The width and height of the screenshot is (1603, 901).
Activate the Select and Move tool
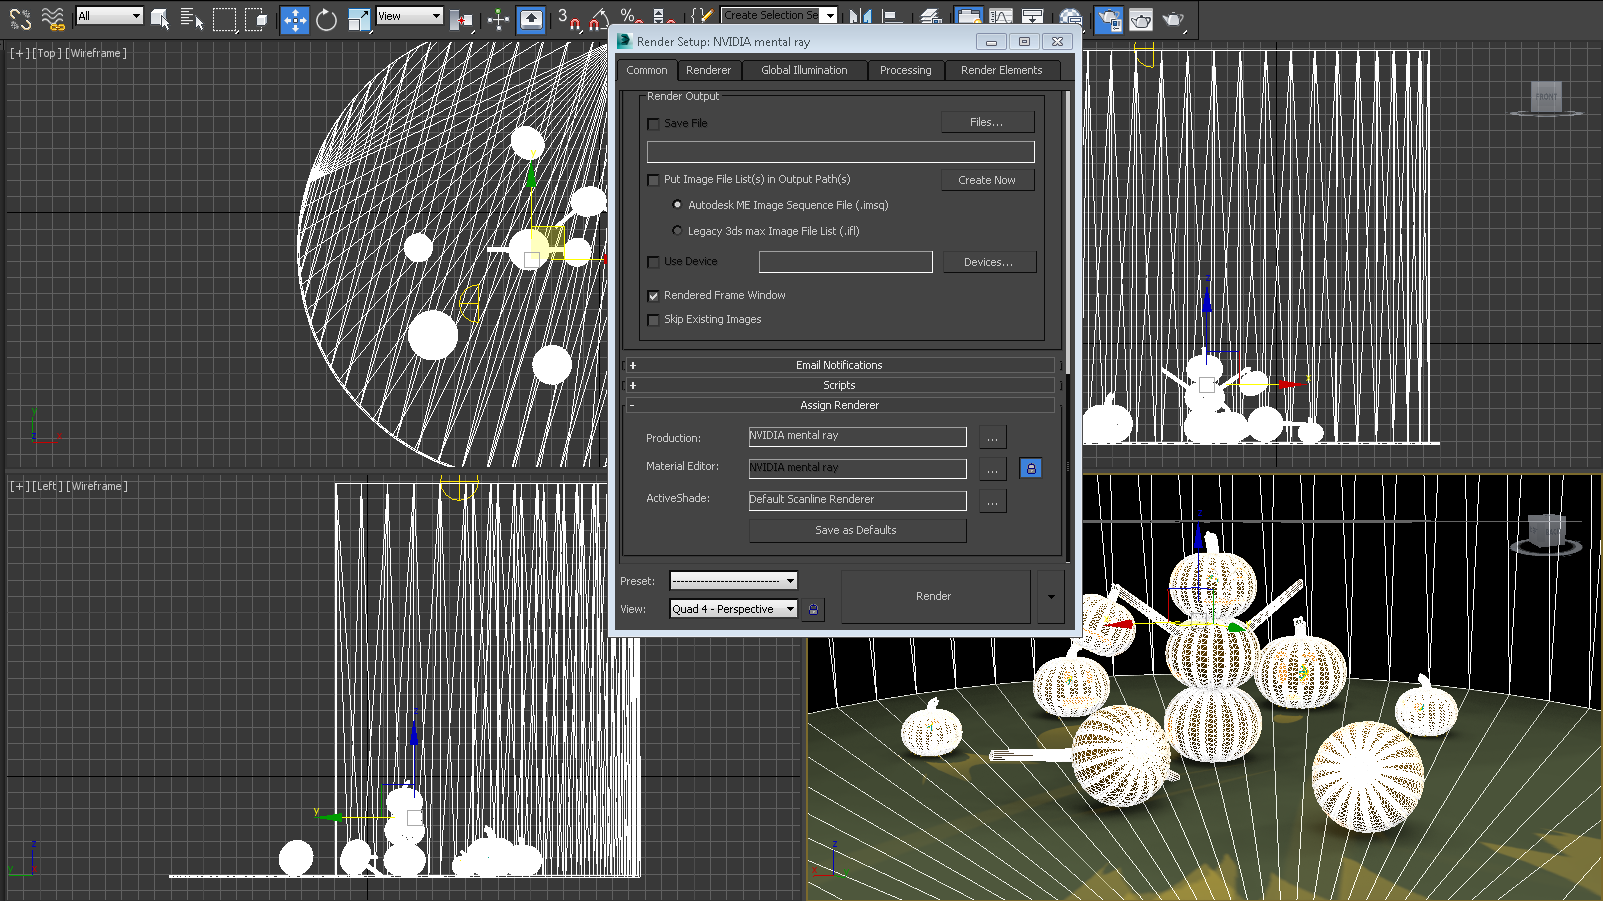click(x=295, y=19)
